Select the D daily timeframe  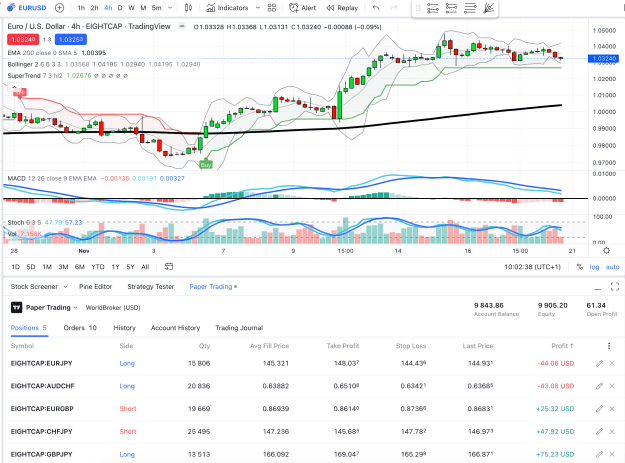[x=120, y=8]
